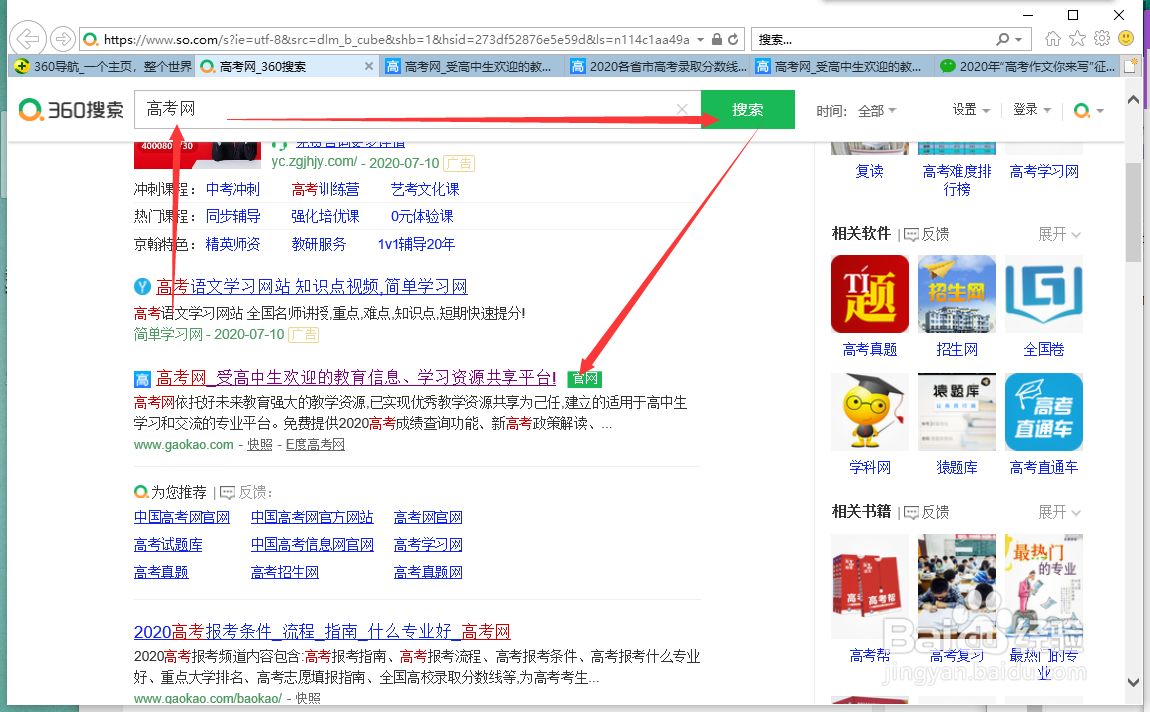Click 反馈 next to 为您推荐
Image resolution: width=1150 pixels, height=712 pixels.
pyautogui.click(x=246, y=492)
